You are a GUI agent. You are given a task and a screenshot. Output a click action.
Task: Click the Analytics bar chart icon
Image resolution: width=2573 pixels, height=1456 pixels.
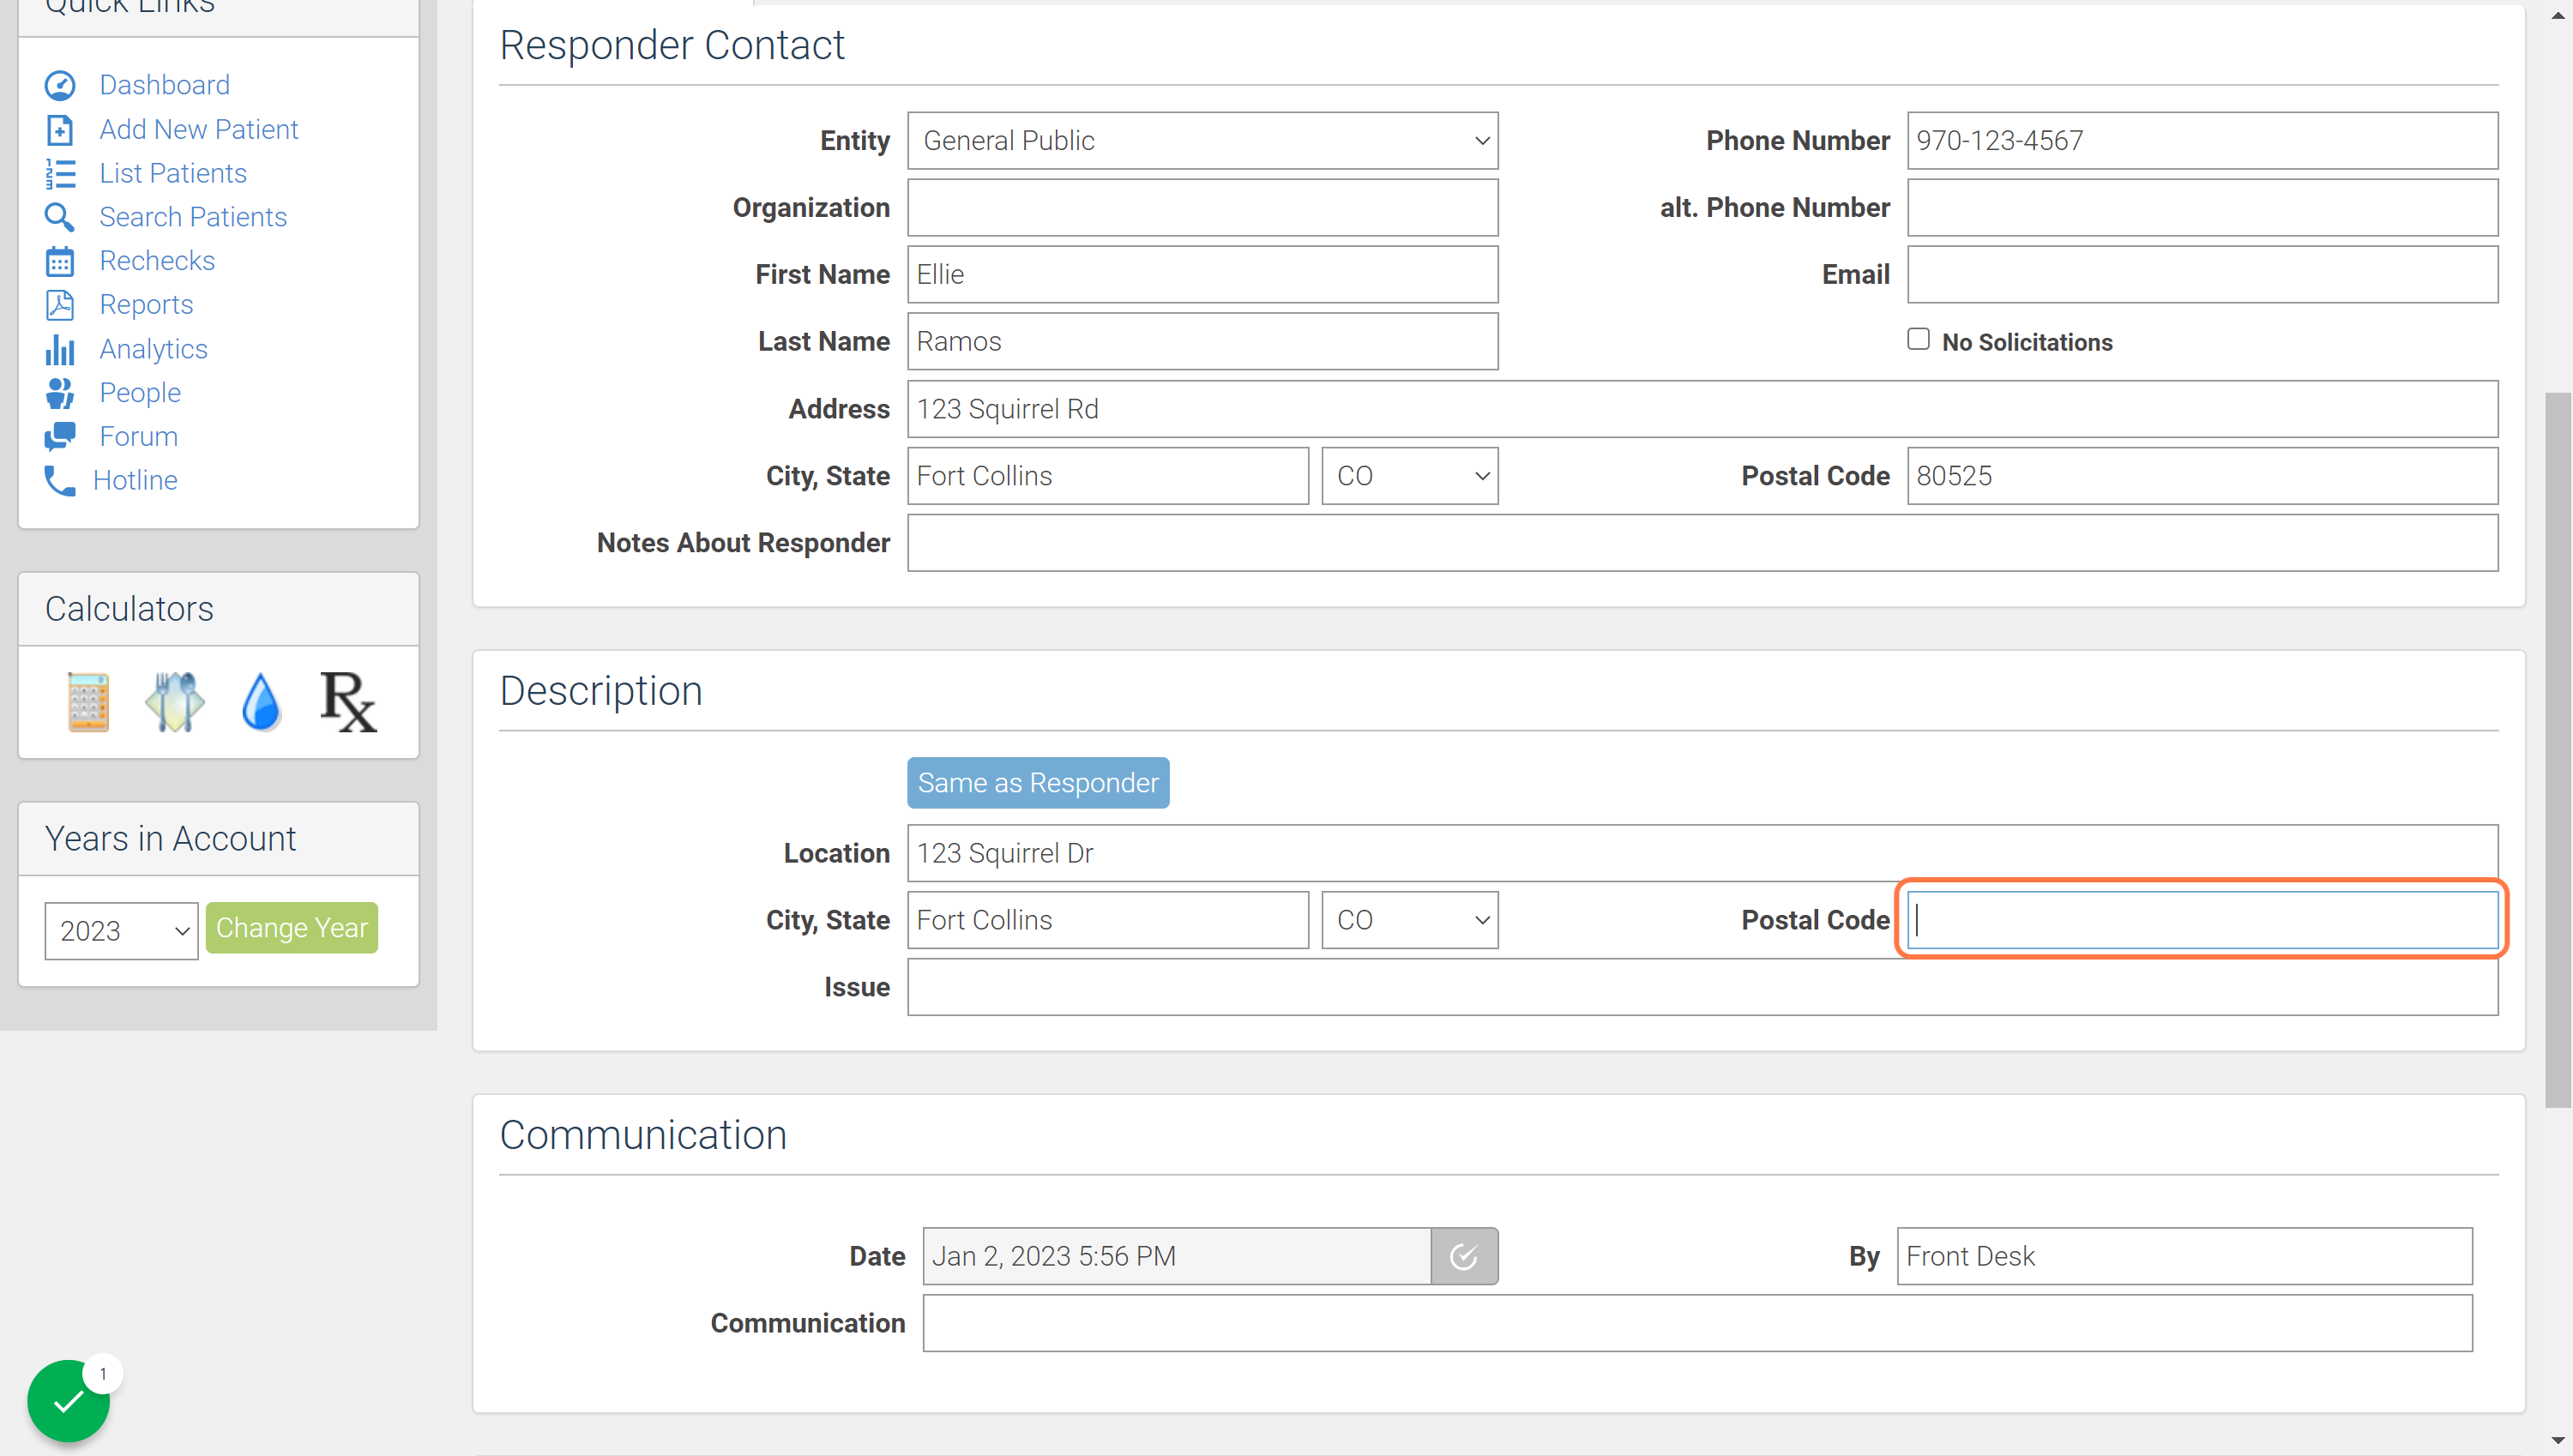pyautogui.click(x=60, y=349)
